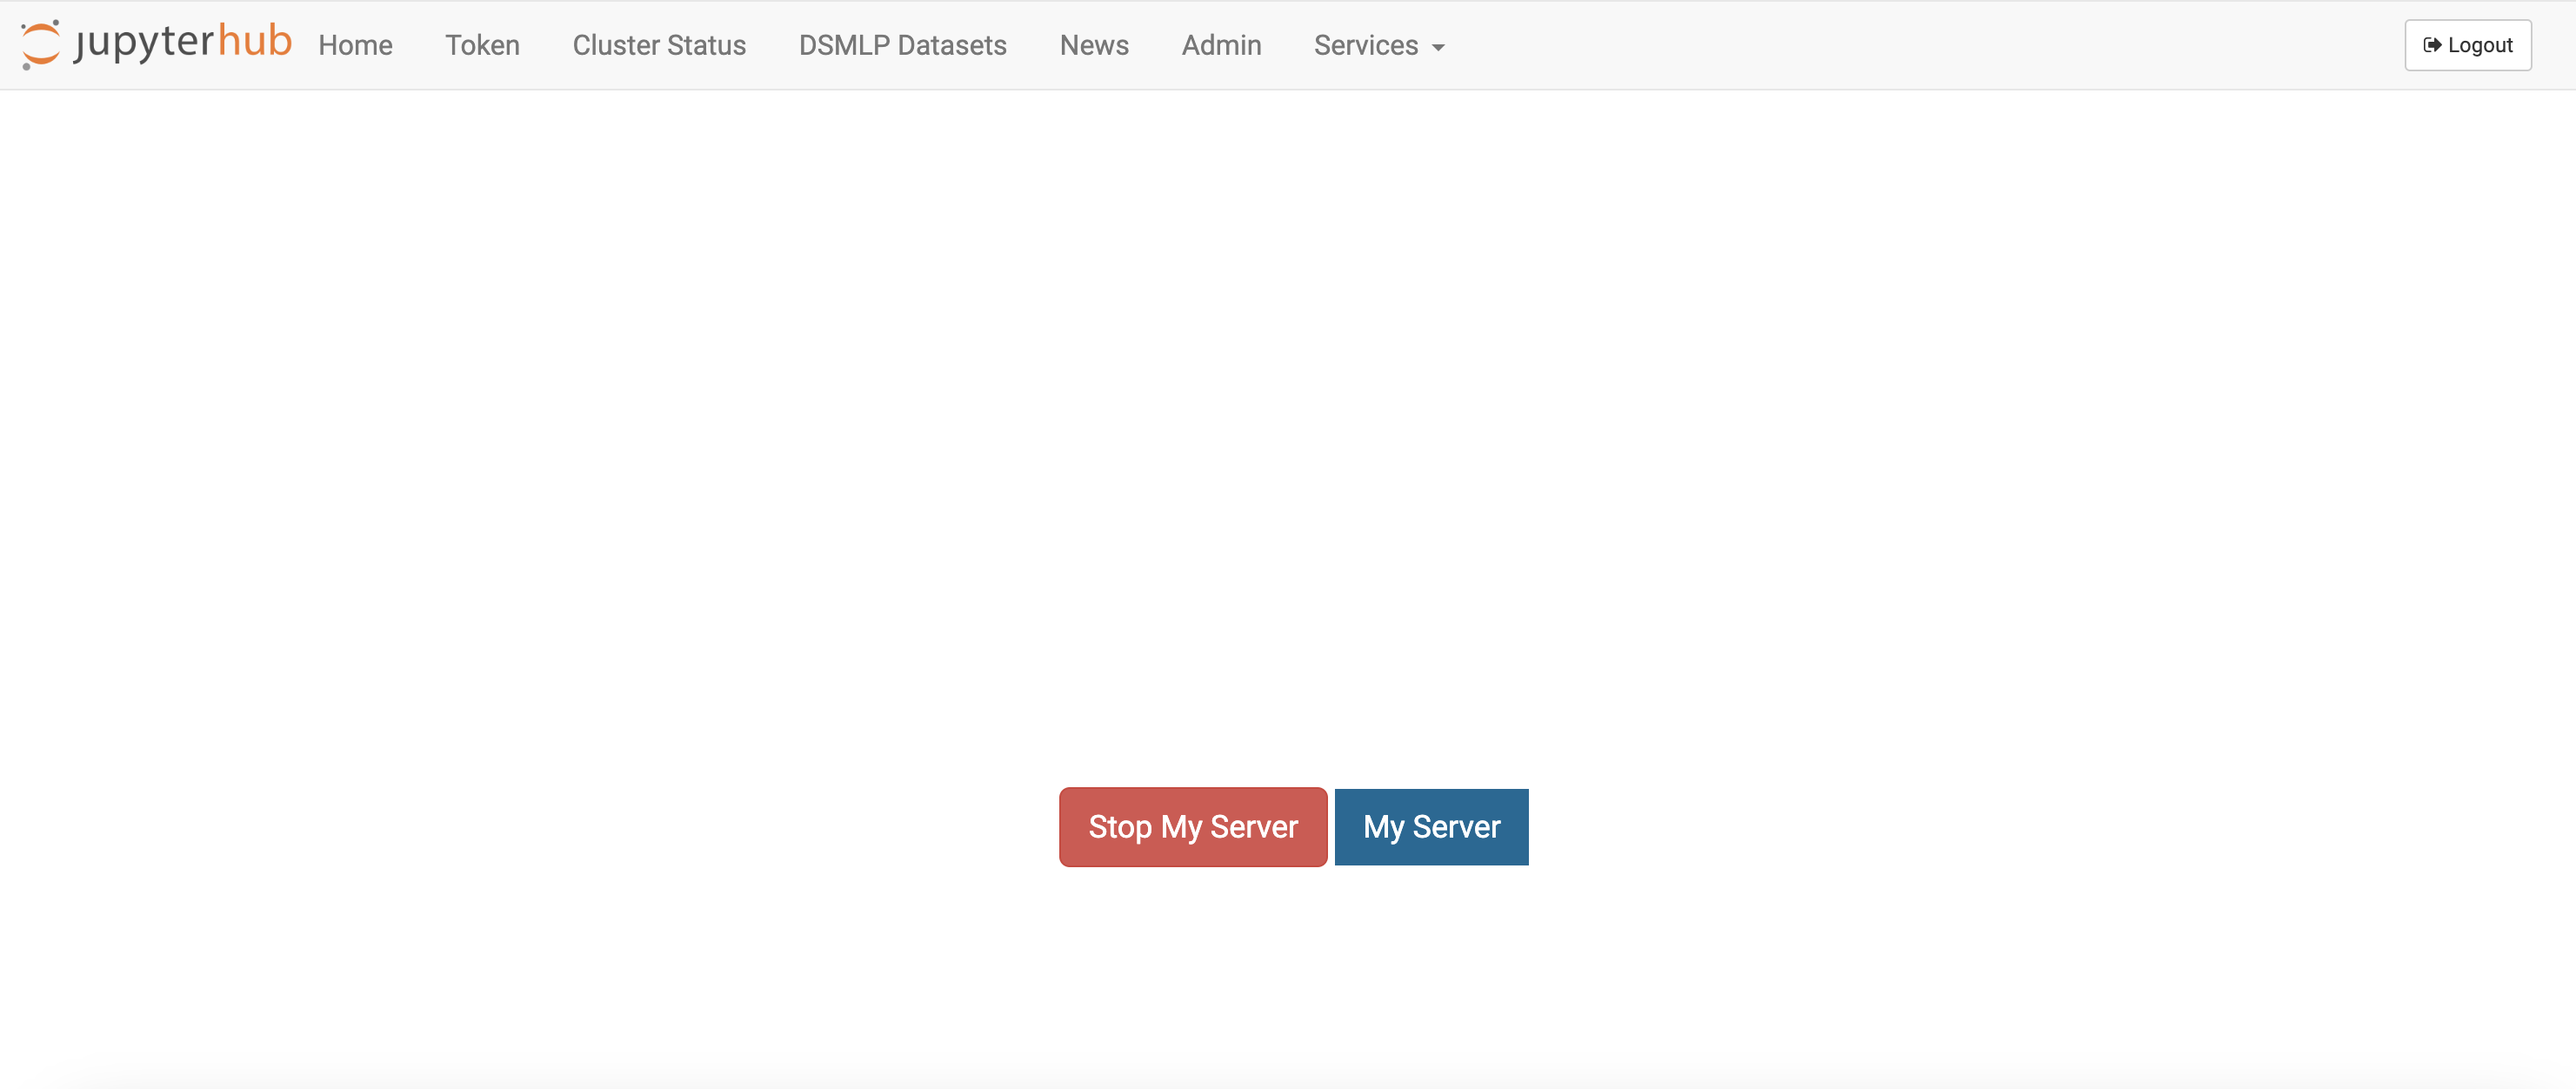
Task: Click the Logout button
Action: click(x=2467, y=45)
